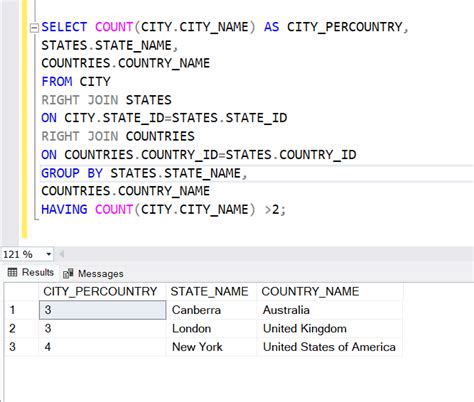Switch to the Messages tab
474x402 pixels.
tap(94, 274)
